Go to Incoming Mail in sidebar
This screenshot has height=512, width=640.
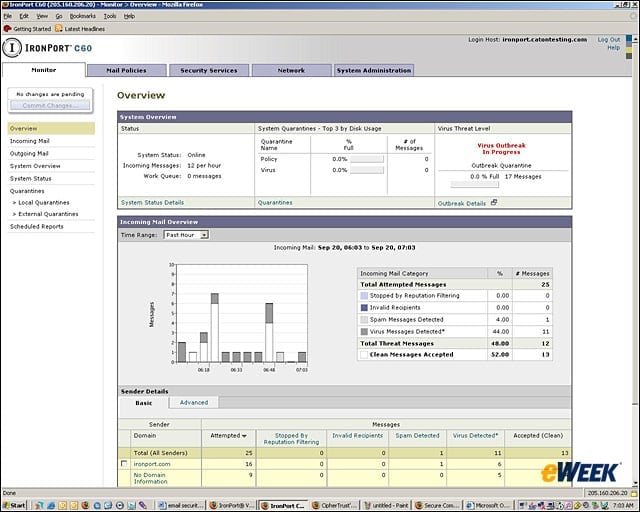tap(29, 141)
